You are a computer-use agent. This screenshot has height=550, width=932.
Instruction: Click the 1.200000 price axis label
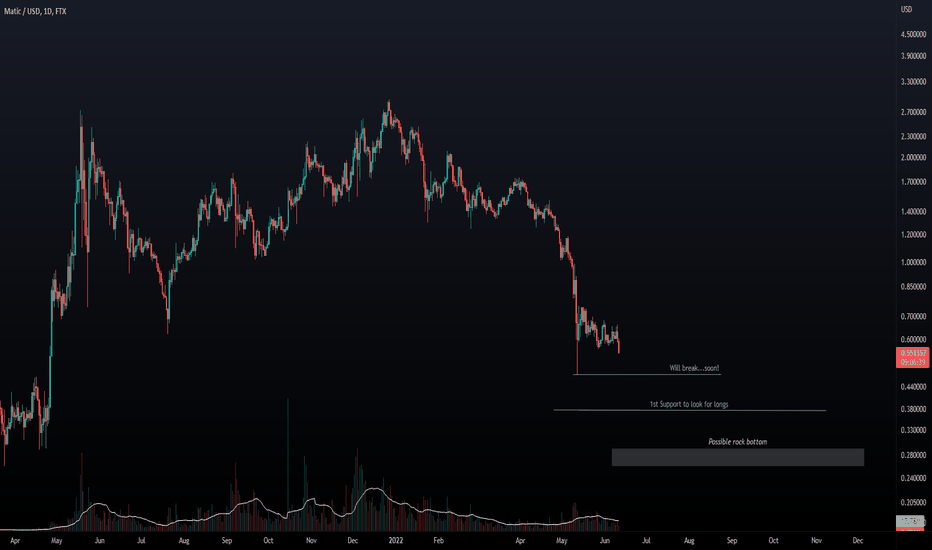913,235
